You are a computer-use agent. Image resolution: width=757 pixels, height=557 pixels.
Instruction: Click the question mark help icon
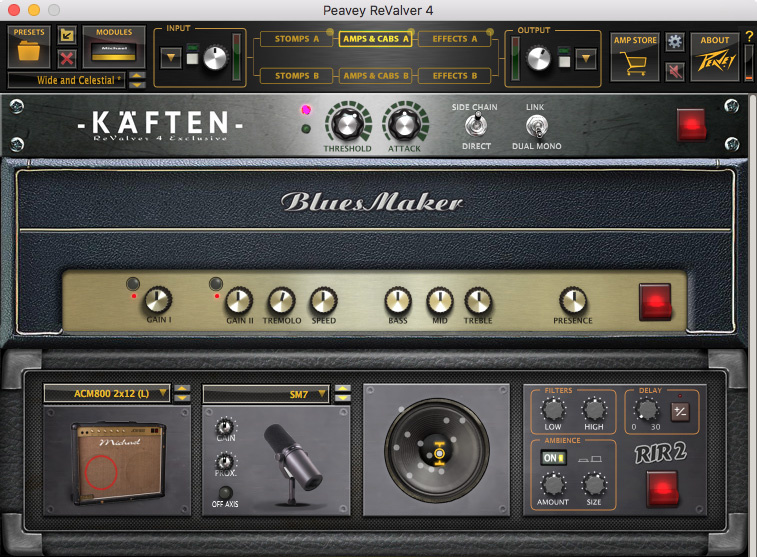[749, 36]
